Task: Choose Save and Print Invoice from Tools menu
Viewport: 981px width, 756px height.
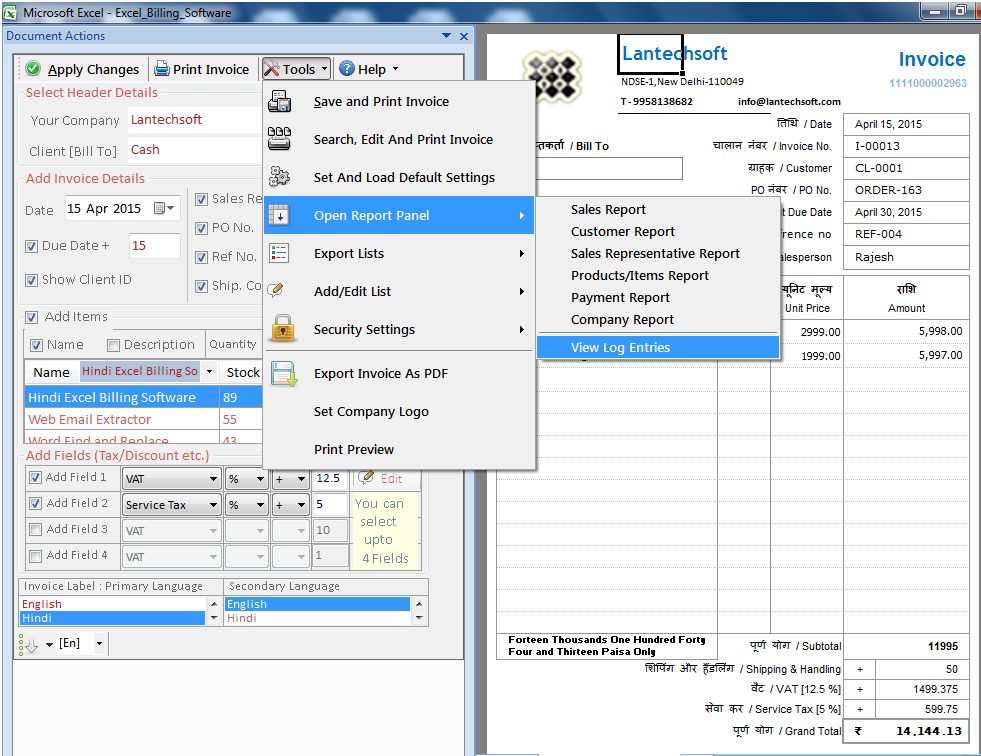Action: coord(399,101)
